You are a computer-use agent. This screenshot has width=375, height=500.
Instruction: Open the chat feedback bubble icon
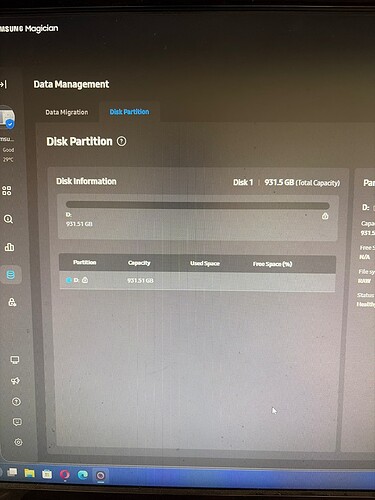coord(17,422)
